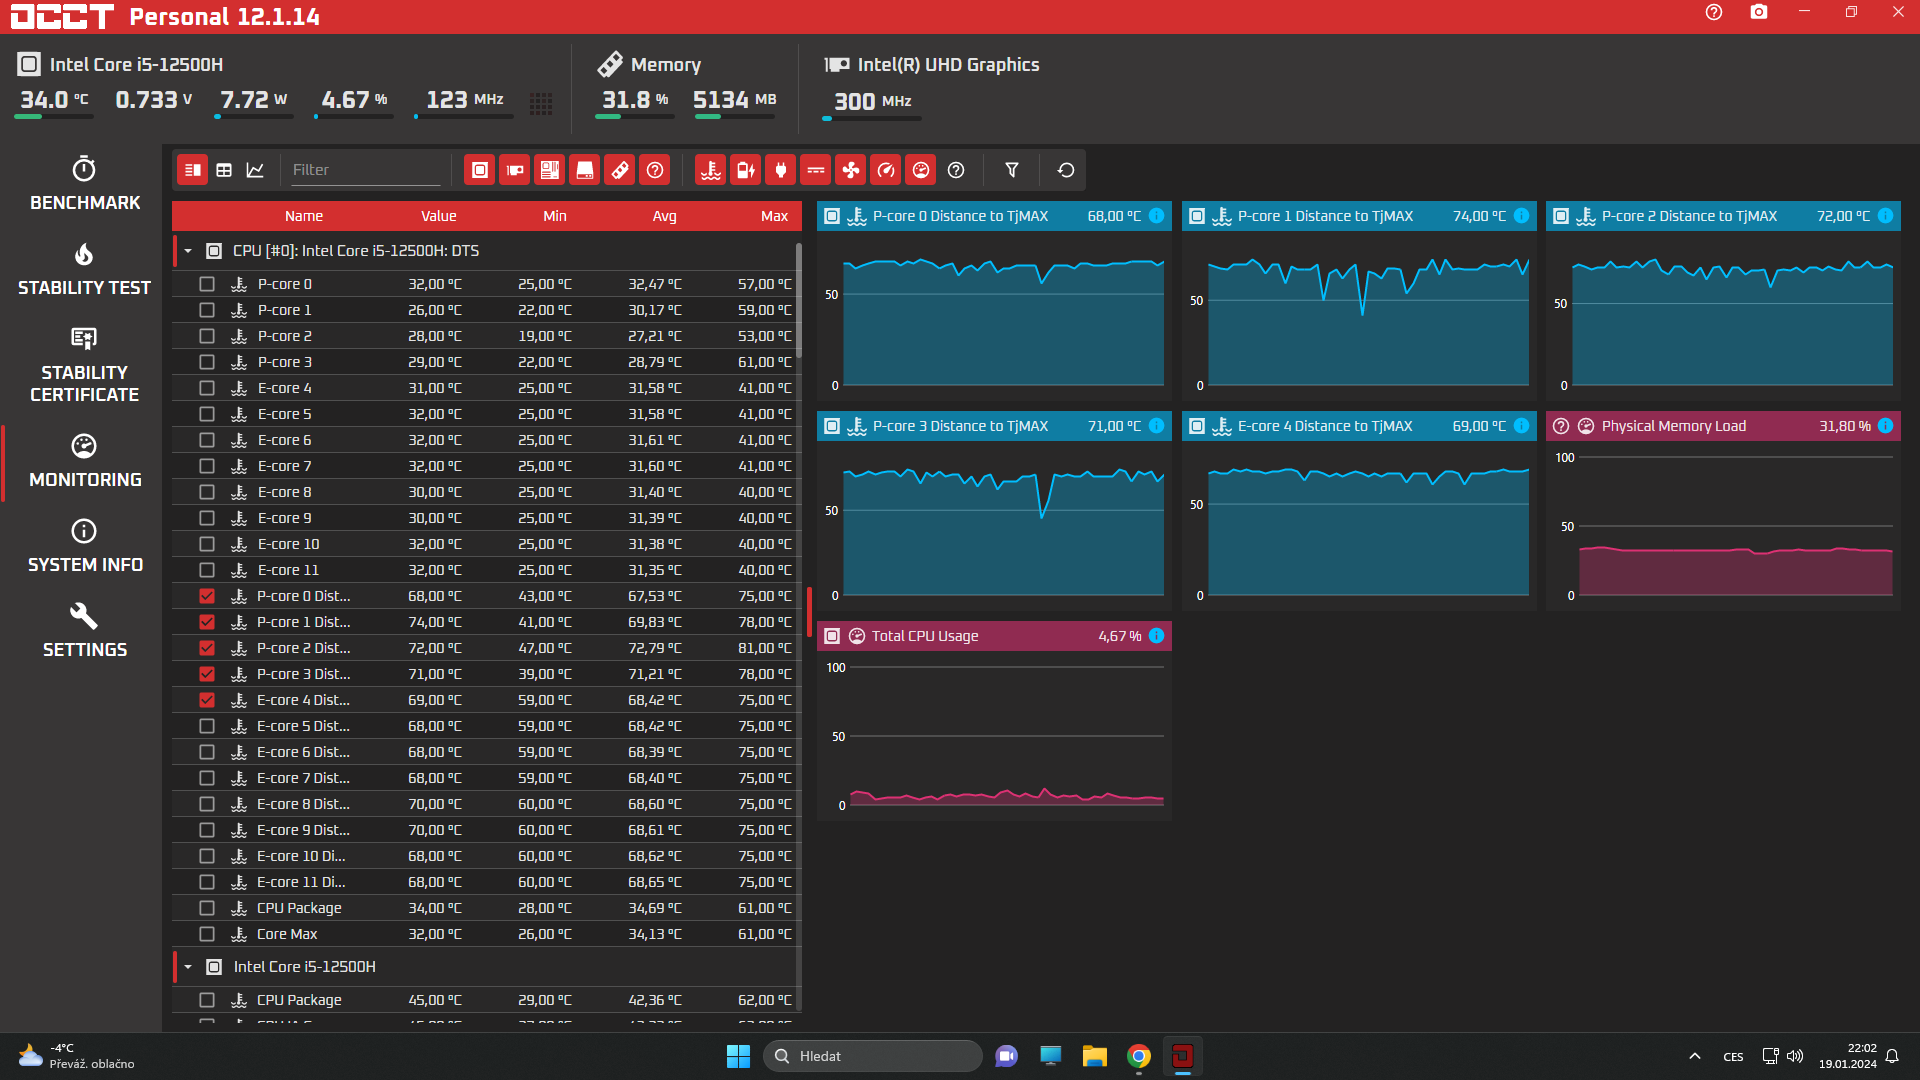Viewport: 1920px width, 1080px height.
Task: Collapse the Intel Core i5-12500H sensor group
Action: [188, 967]
